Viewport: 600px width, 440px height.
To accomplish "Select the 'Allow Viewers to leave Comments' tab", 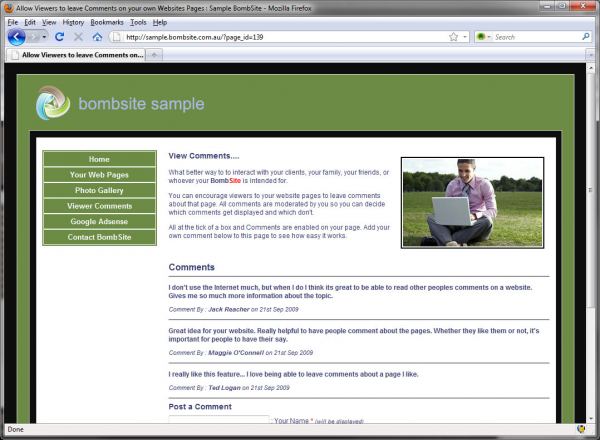I will (x=76, y=54).
